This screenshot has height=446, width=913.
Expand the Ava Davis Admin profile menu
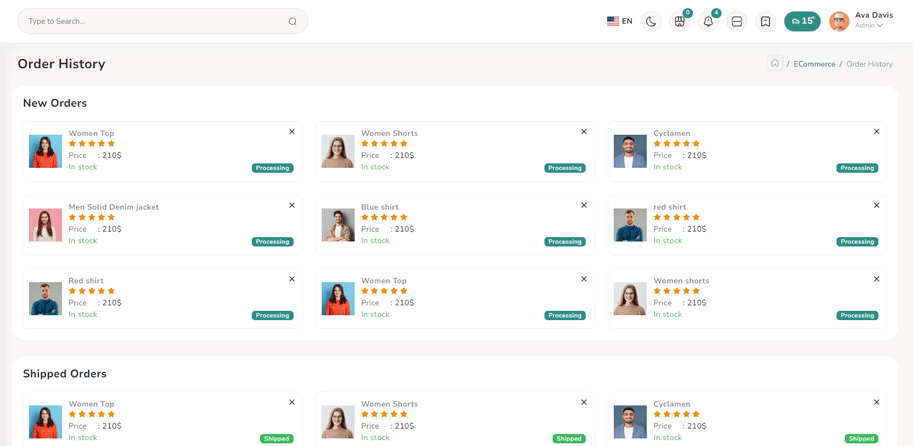pyautogui.click(x=872, y=21)
